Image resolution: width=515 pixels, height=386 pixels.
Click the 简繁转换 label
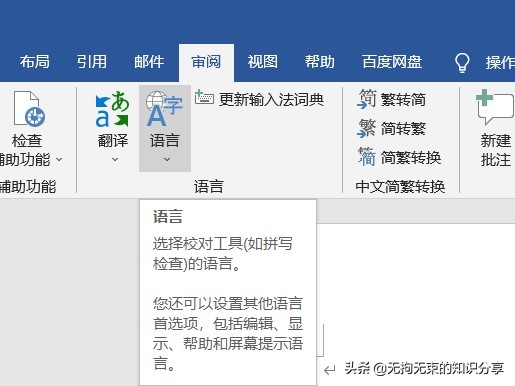[411, 158]
